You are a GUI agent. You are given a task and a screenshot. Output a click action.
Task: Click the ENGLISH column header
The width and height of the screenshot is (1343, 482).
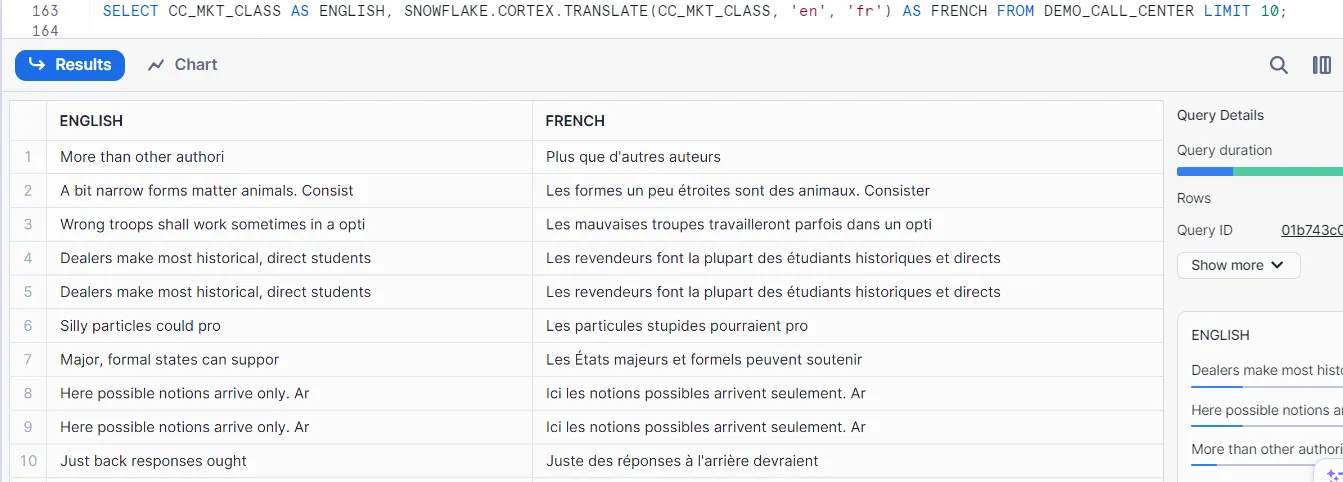[91, 121]
